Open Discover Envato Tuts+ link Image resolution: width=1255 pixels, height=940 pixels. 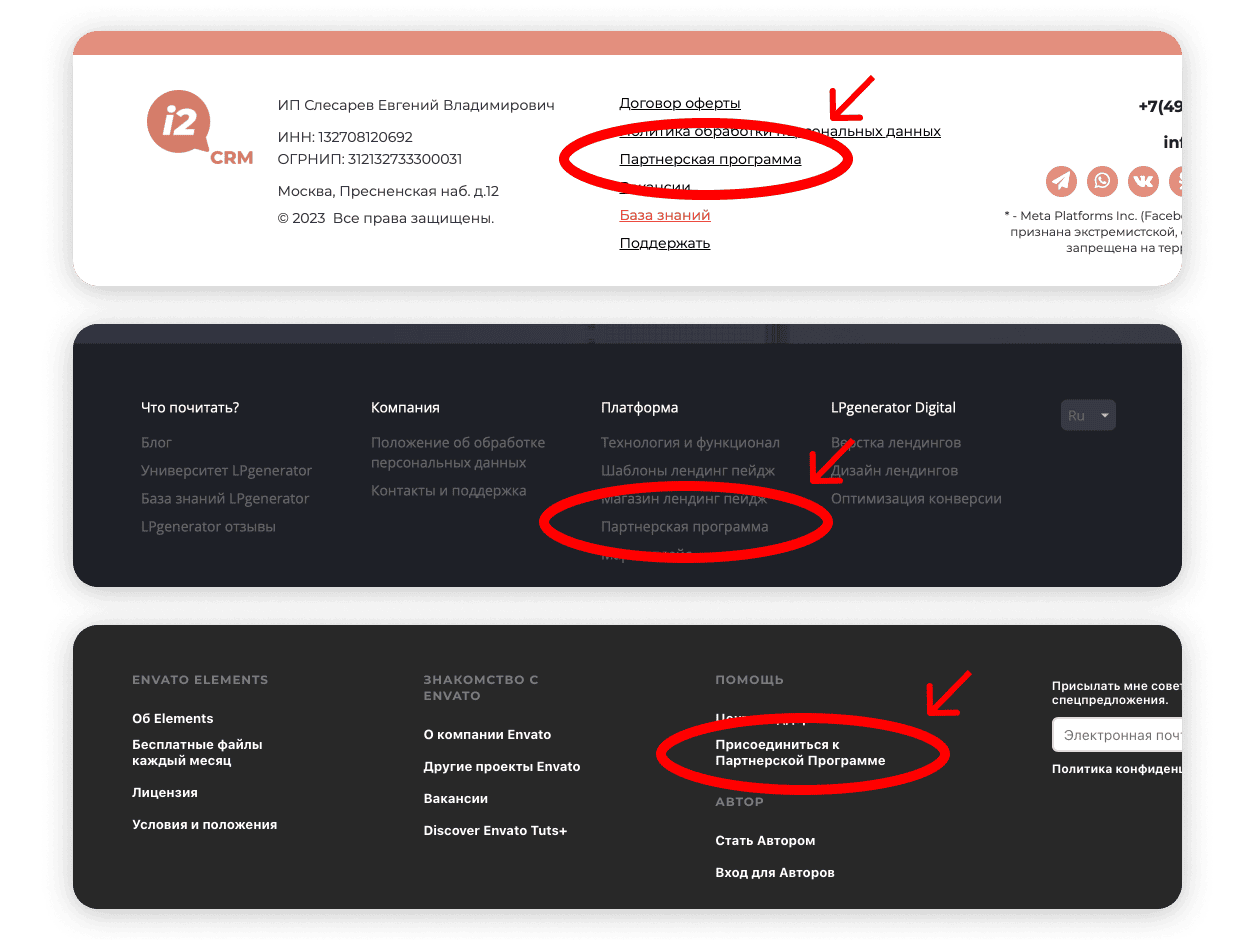(495, 830)
